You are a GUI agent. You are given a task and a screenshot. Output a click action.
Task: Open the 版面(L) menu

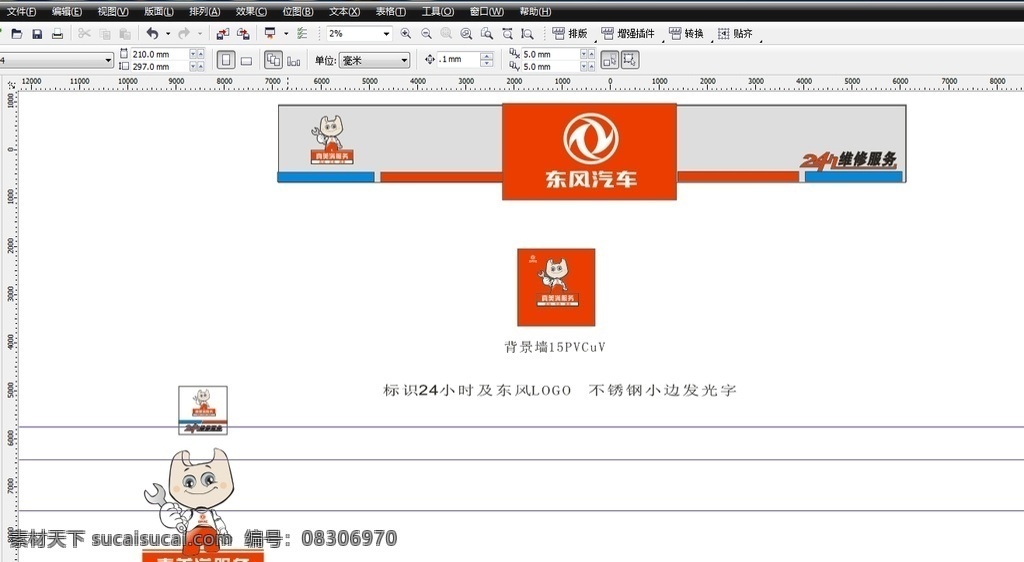point(159,12)
